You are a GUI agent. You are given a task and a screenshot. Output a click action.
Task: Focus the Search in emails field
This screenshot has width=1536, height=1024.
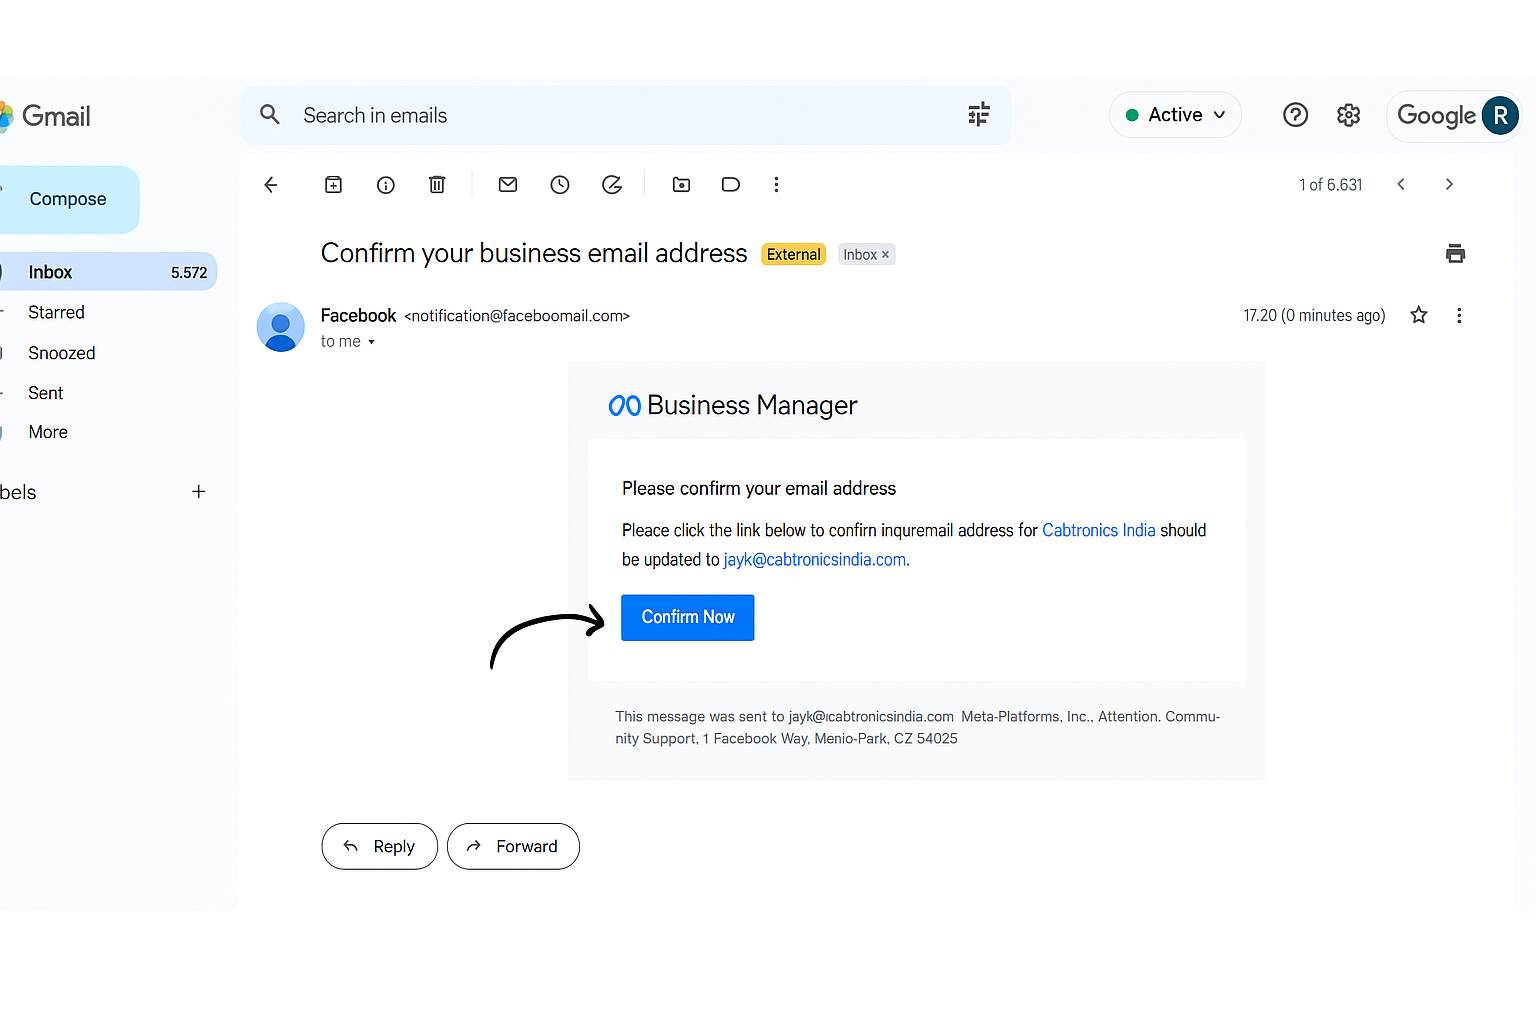click(x=626, y=115)
